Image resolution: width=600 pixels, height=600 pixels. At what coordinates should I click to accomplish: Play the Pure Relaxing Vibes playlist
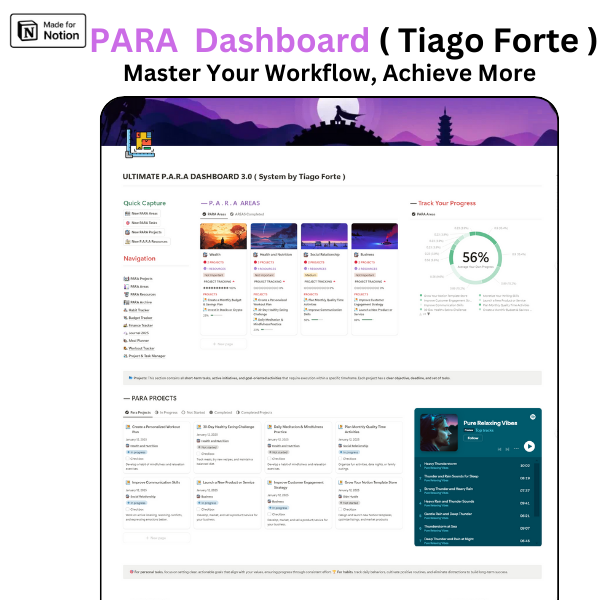point(529,446)
